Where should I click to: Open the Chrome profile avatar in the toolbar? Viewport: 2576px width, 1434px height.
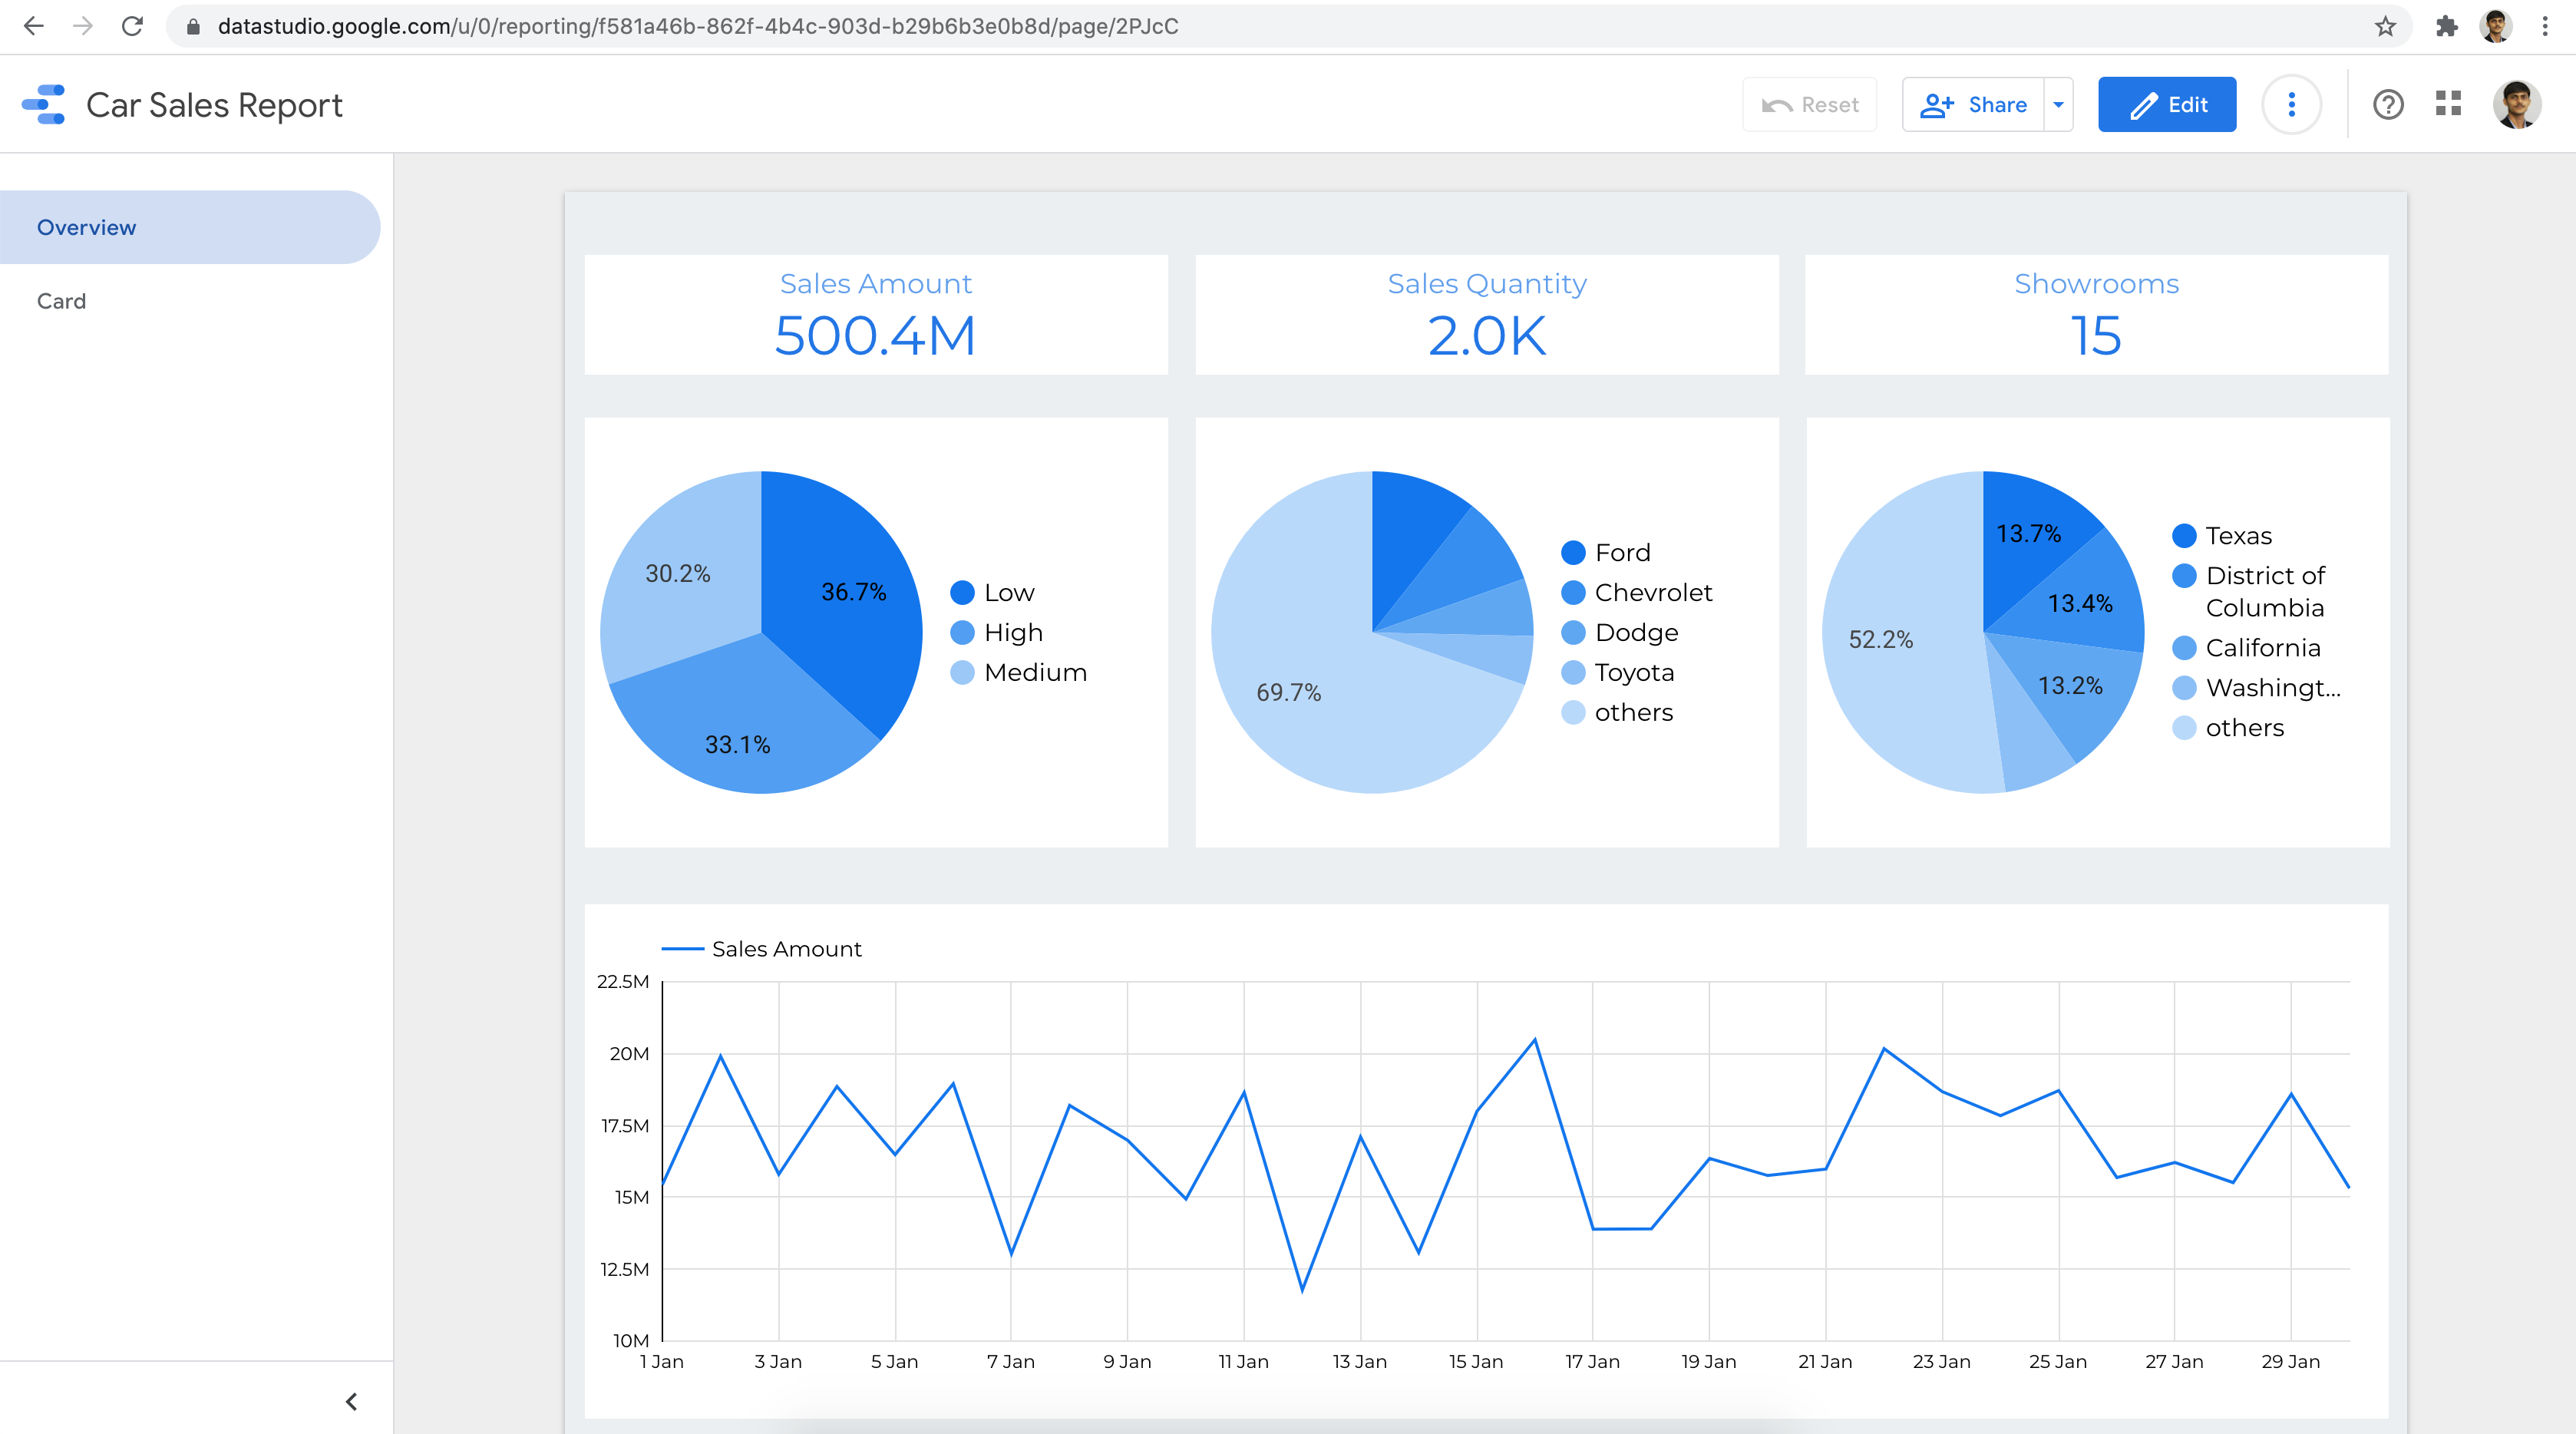[x=2496, y=26]
